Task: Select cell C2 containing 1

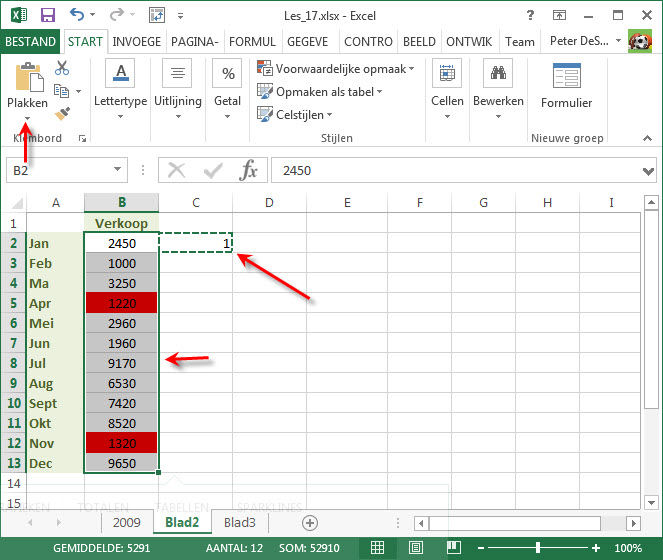Action: point(196,243)
